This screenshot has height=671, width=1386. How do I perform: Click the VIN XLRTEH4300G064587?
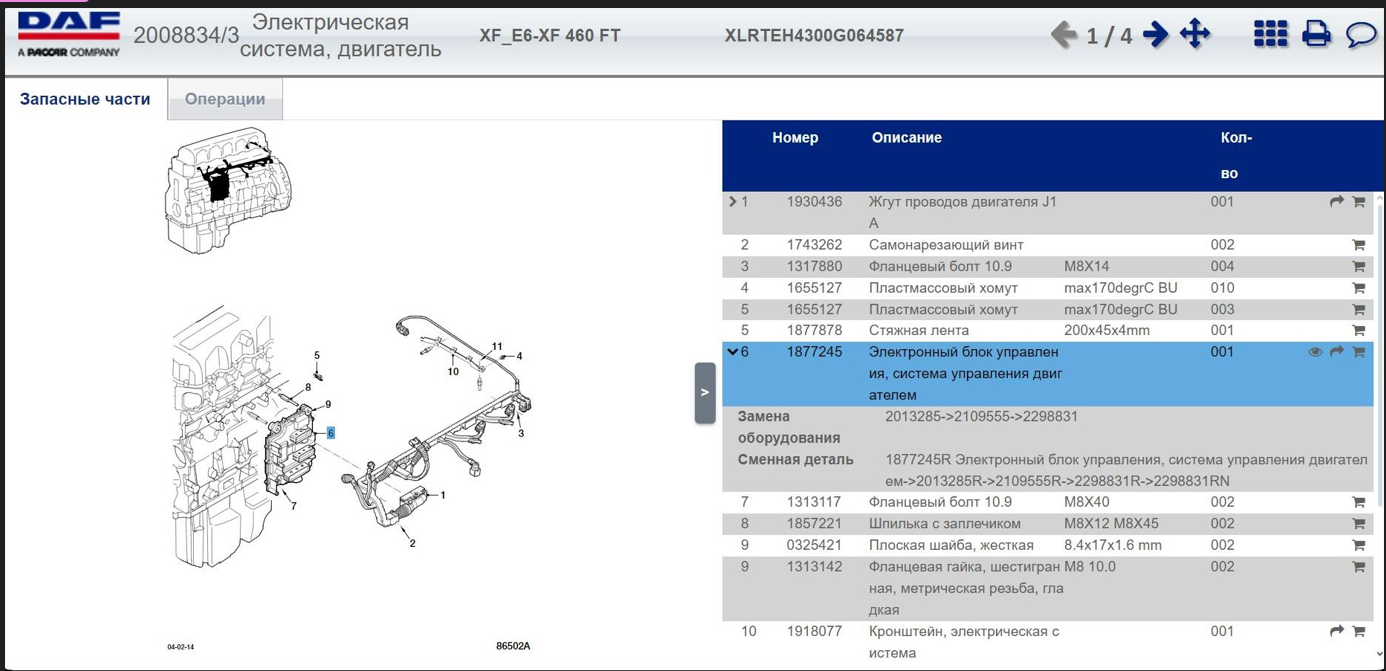click(x=814, y=36)
